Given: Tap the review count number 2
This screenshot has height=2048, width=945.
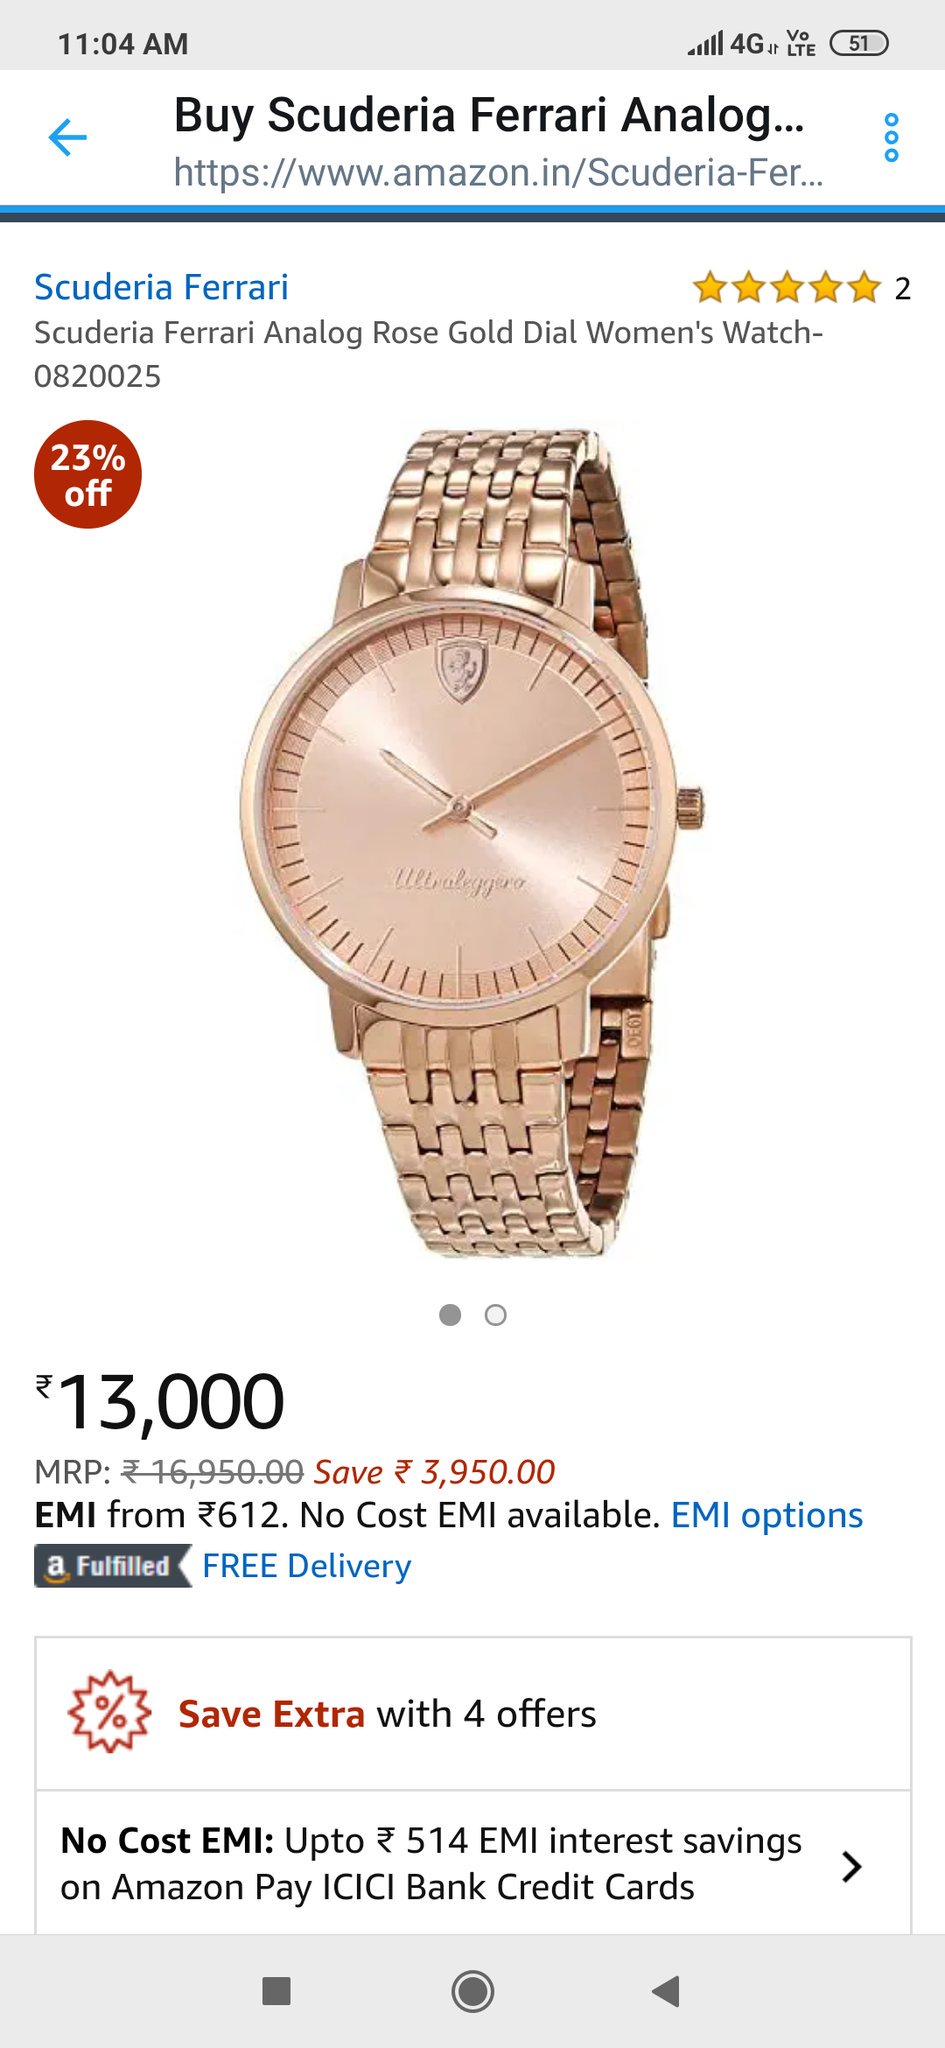Looking at the screenshot, I should coord(902,289).
